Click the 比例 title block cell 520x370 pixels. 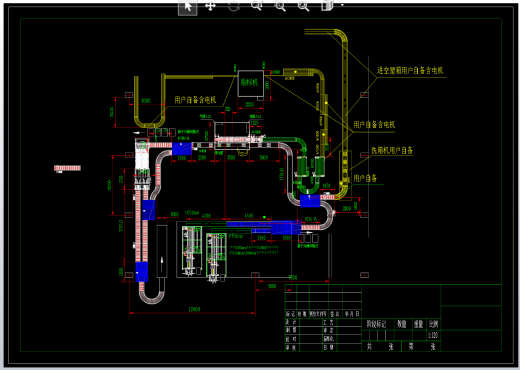tap(433, 324)
